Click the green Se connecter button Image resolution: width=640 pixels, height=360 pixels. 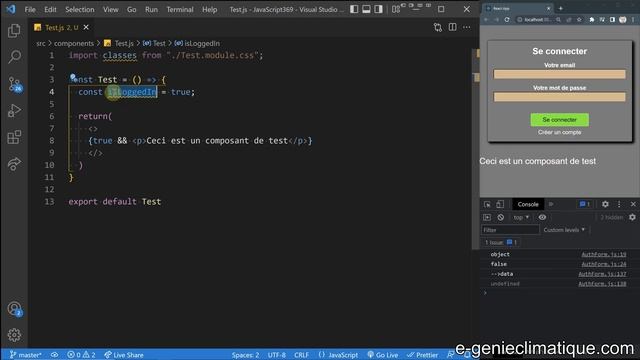(x=559, y=120)
